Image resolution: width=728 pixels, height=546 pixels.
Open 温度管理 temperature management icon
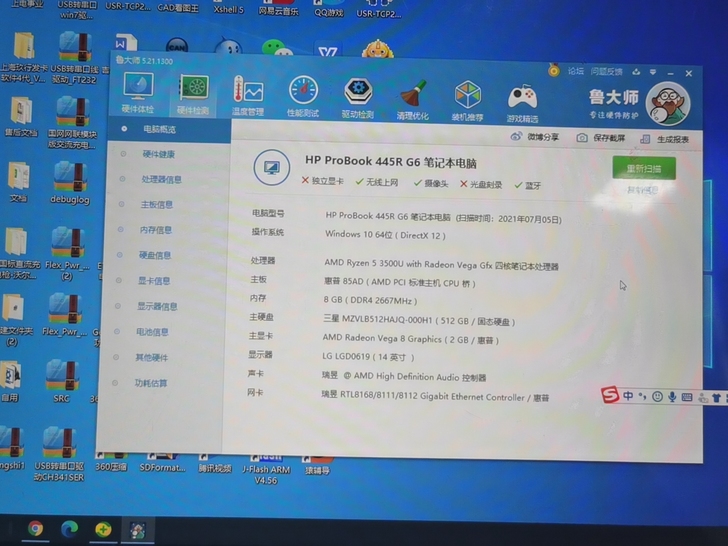(248, 96)
